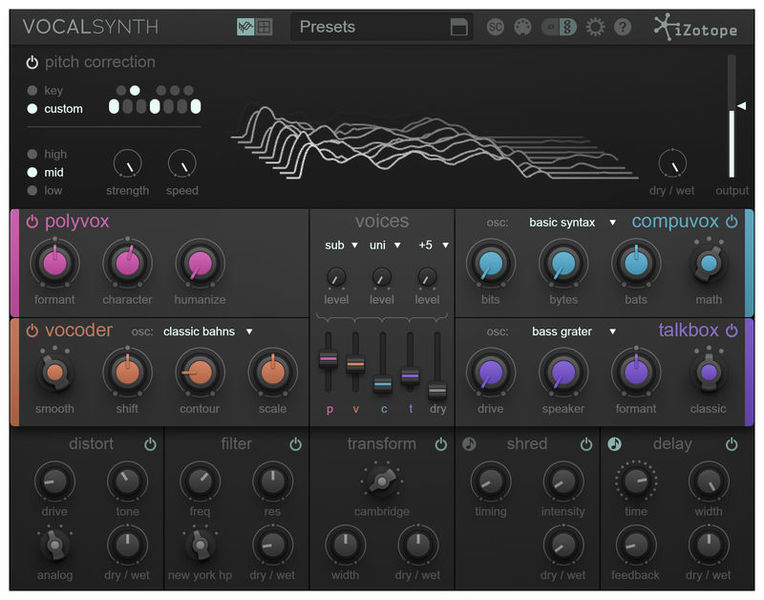The height and width of the screenshot is (600, 764).
Task: Switch to the waveform visualization view icon
Action: [x=246, y=27]
